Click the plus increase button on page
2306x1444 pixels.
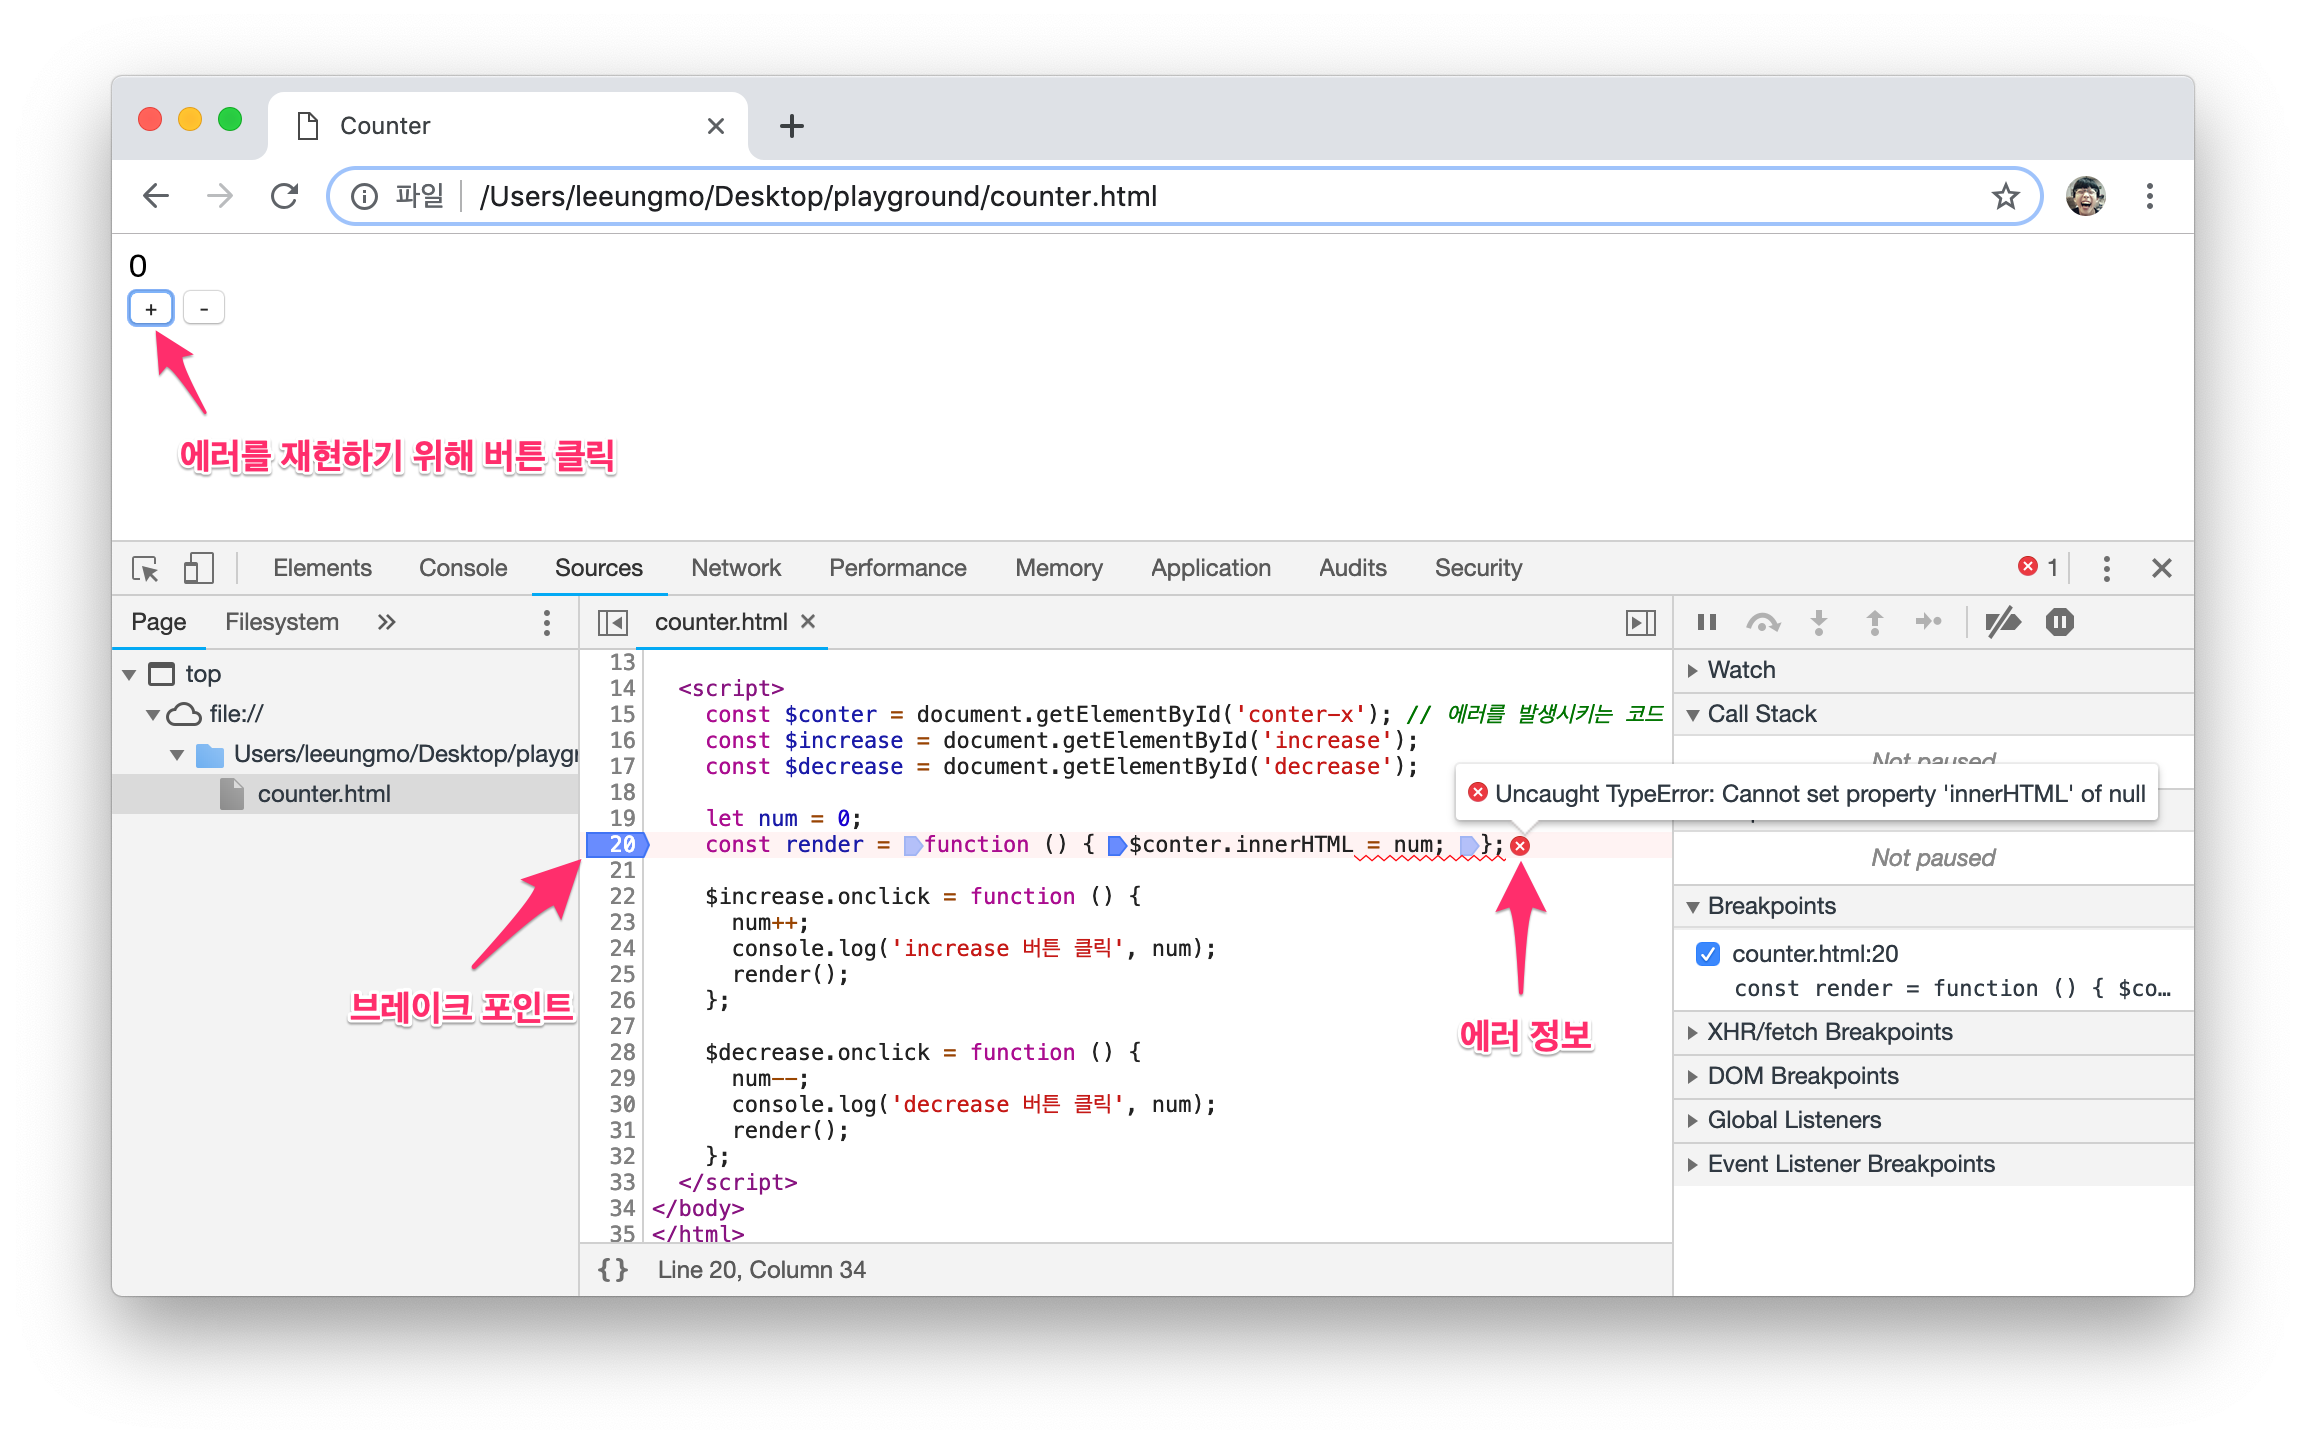click(151, 309)
